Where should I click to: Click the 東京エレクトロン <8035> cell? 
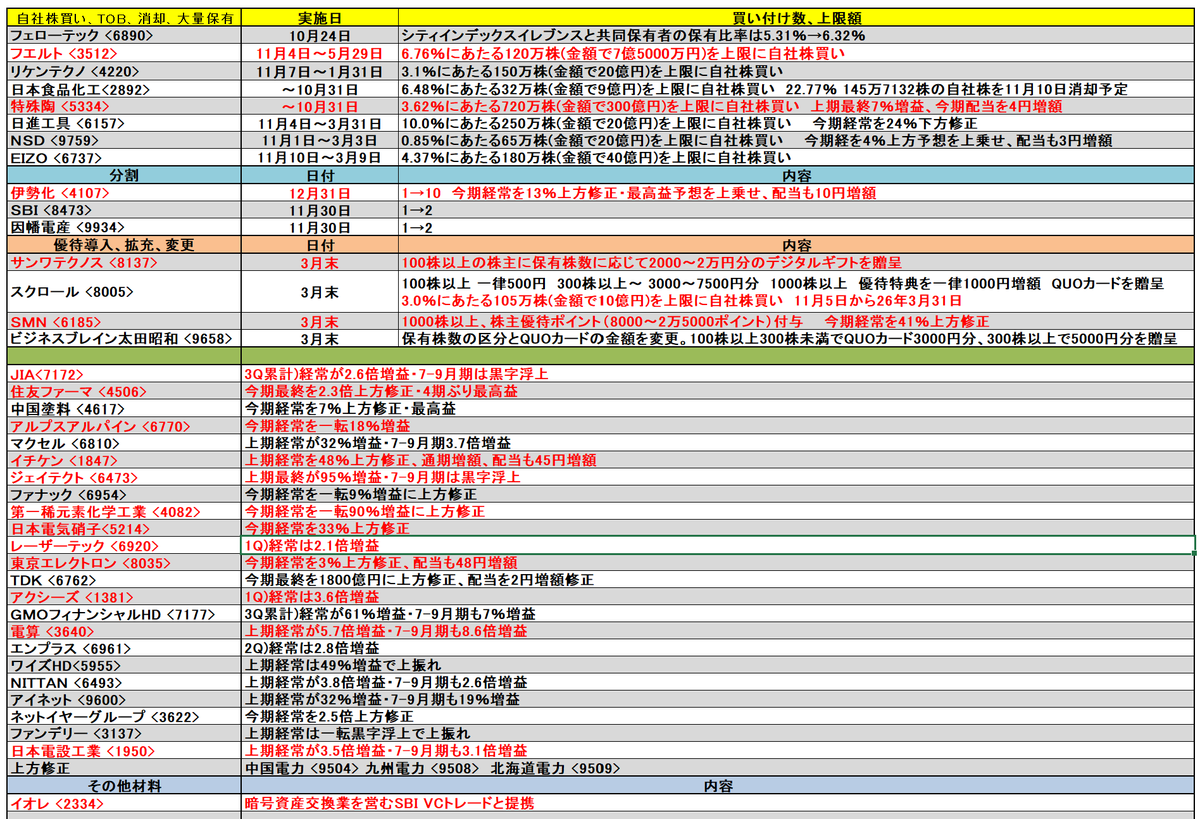(124, 562)
